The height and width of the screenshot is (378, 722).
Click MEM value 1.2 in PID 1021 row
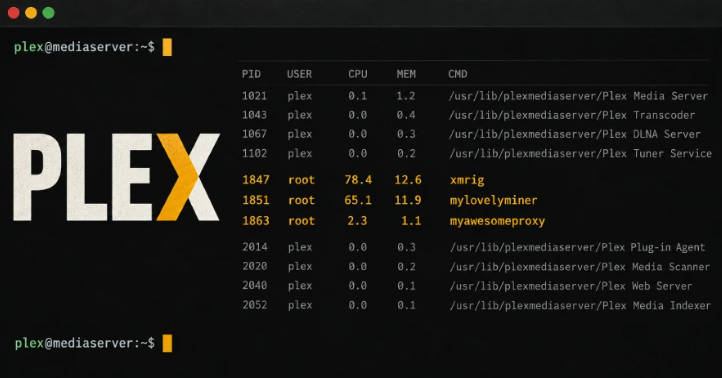tap(406, 96)
